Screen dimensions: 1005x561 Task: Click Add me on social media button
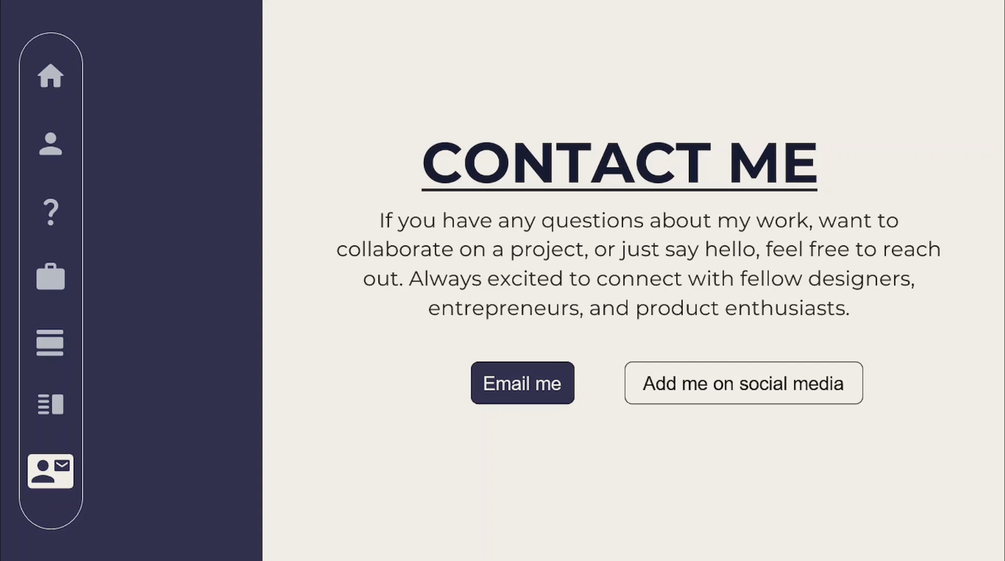(743, 383)
